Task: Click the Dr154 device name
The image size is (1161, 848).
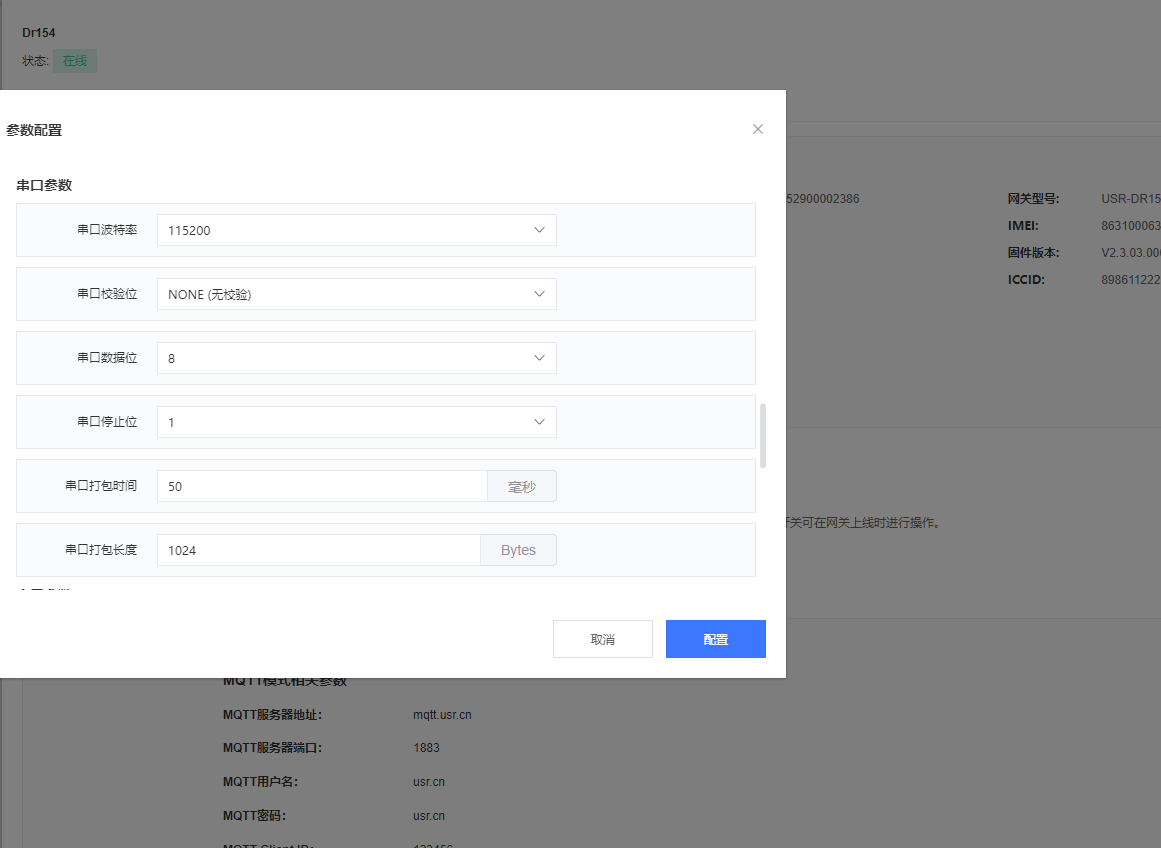Action: click(x=39, y=33)
